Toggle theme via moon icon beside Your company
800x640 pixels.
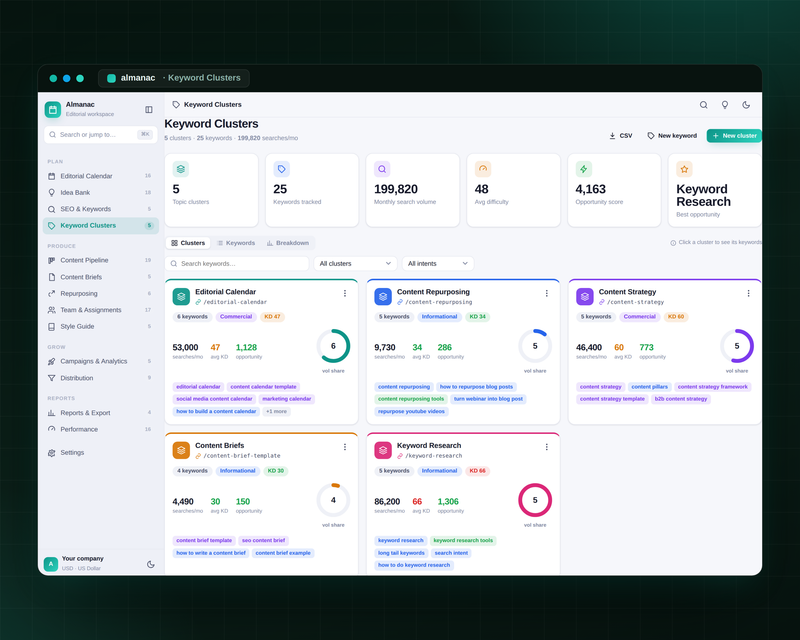tap(151, 564)
